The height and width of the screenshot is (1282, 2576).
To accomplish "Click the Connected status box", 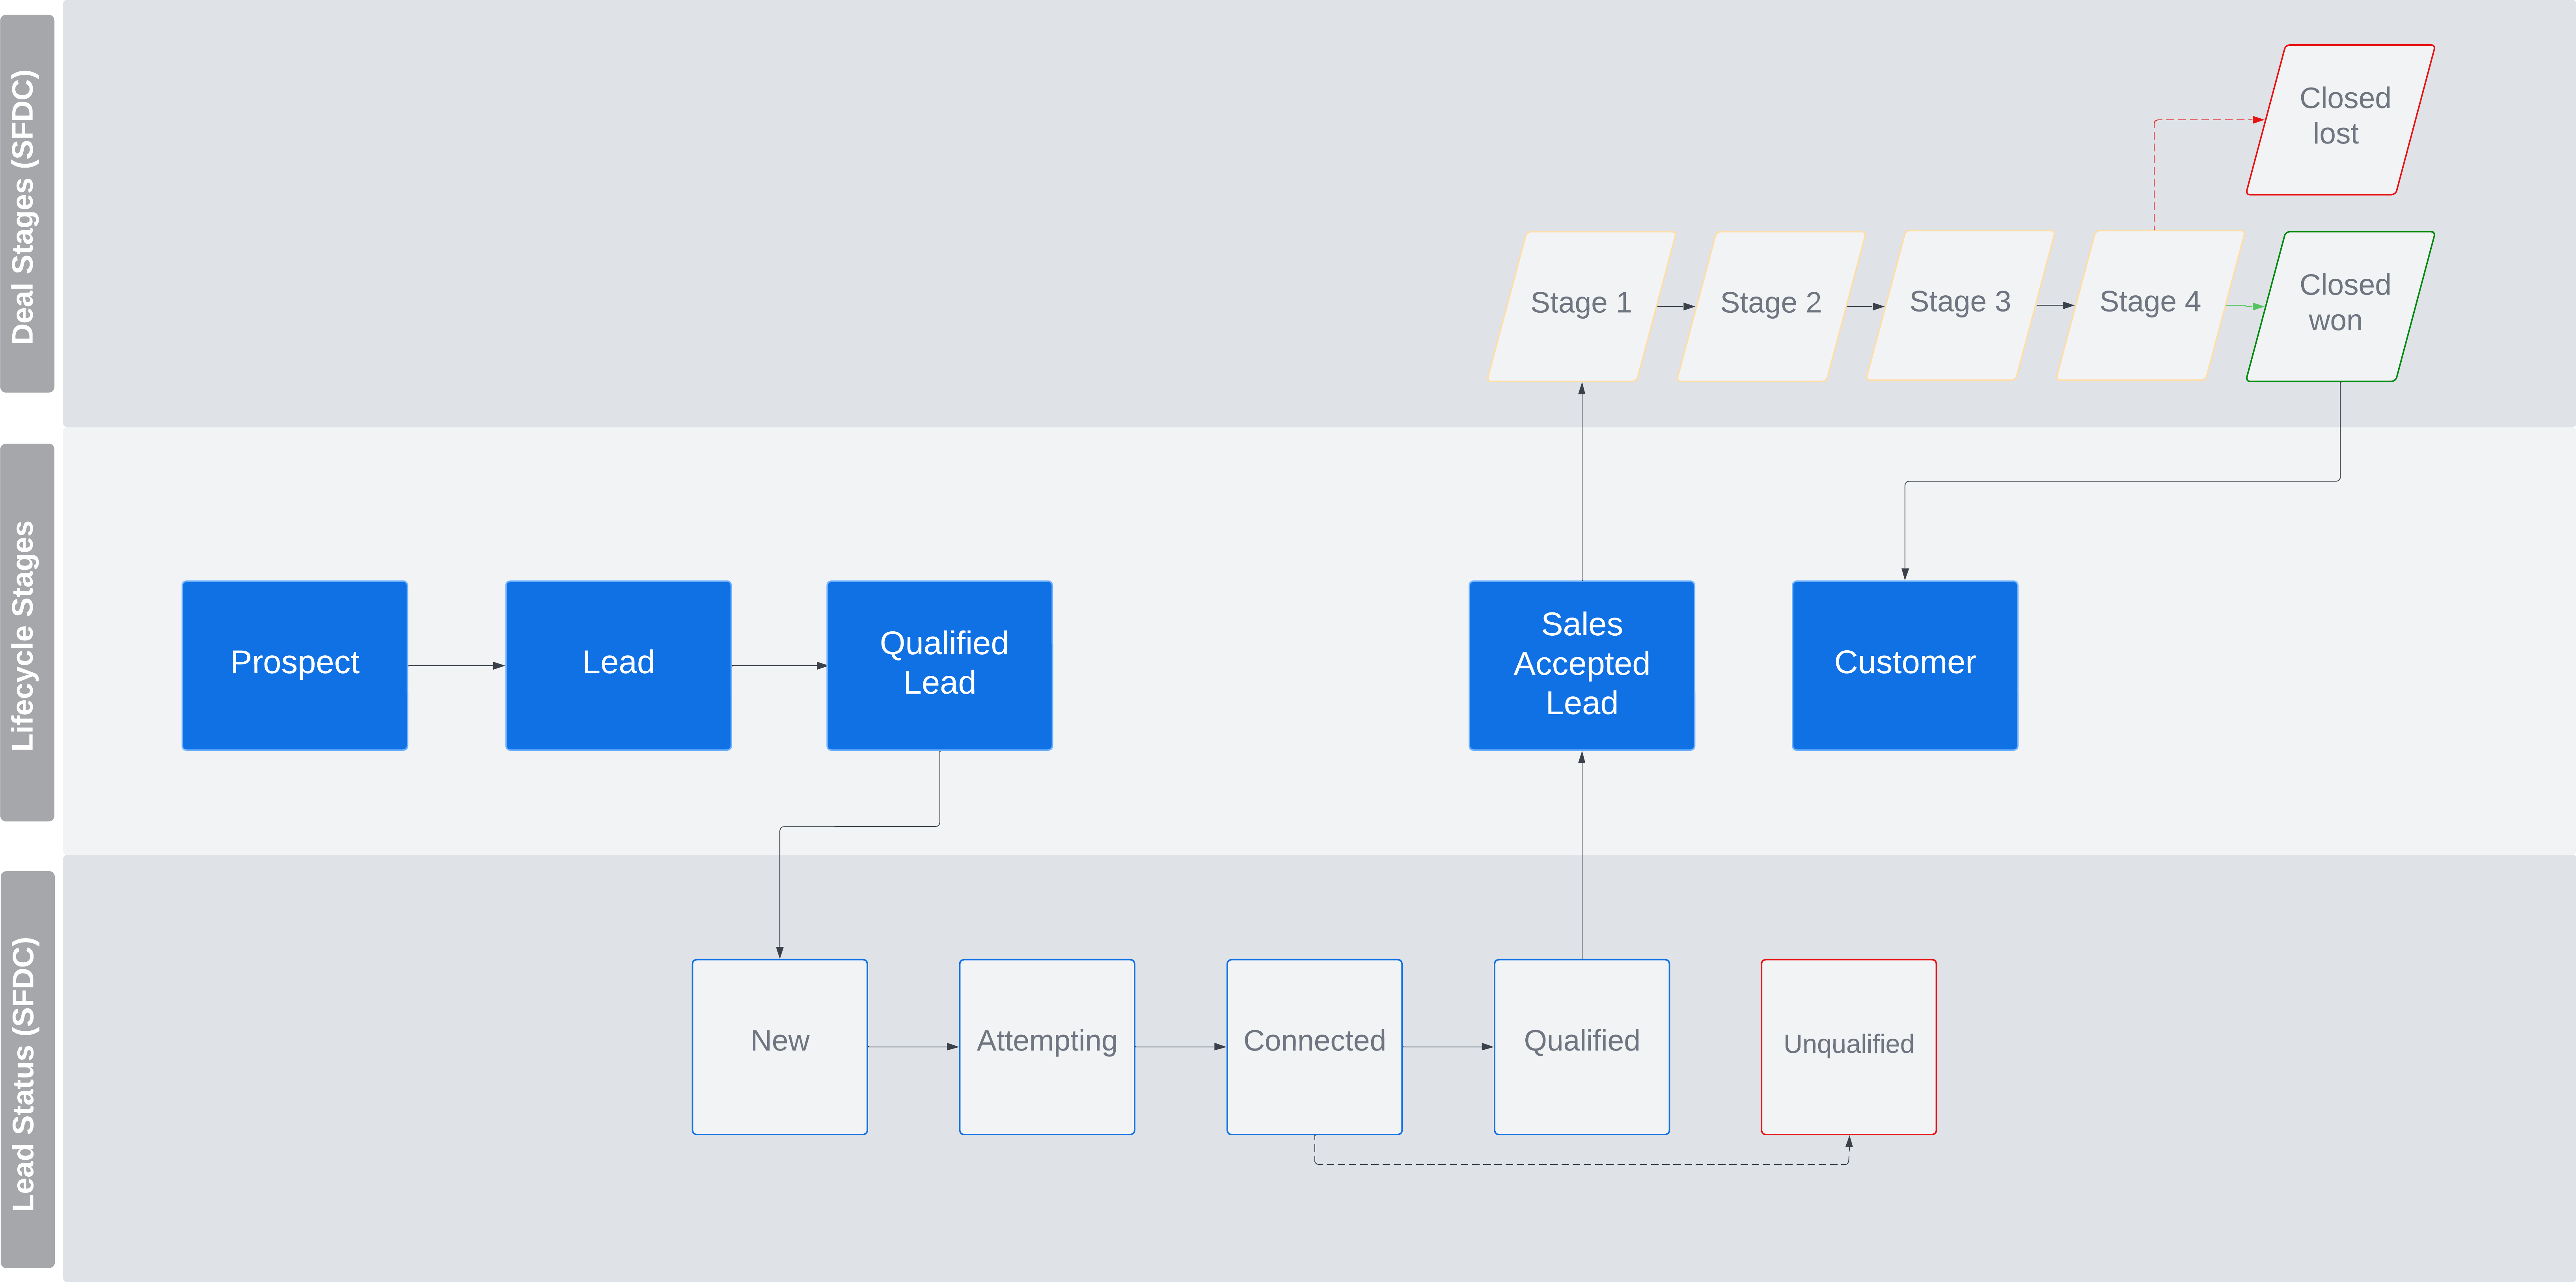I will point(1314,1047).
